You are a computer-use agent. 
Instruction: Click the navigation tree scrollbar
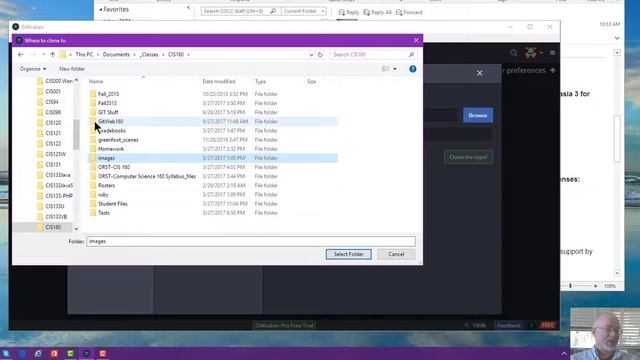[76, 135]
